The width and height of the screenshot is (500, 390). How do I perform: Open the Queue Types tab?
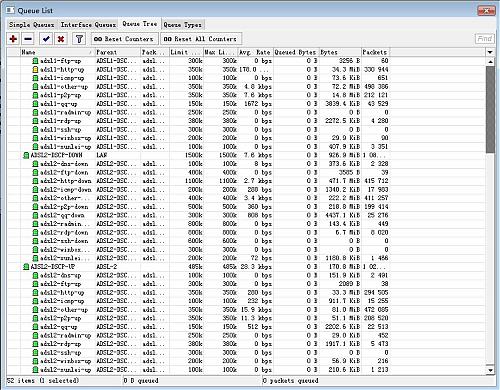[182, 25]
